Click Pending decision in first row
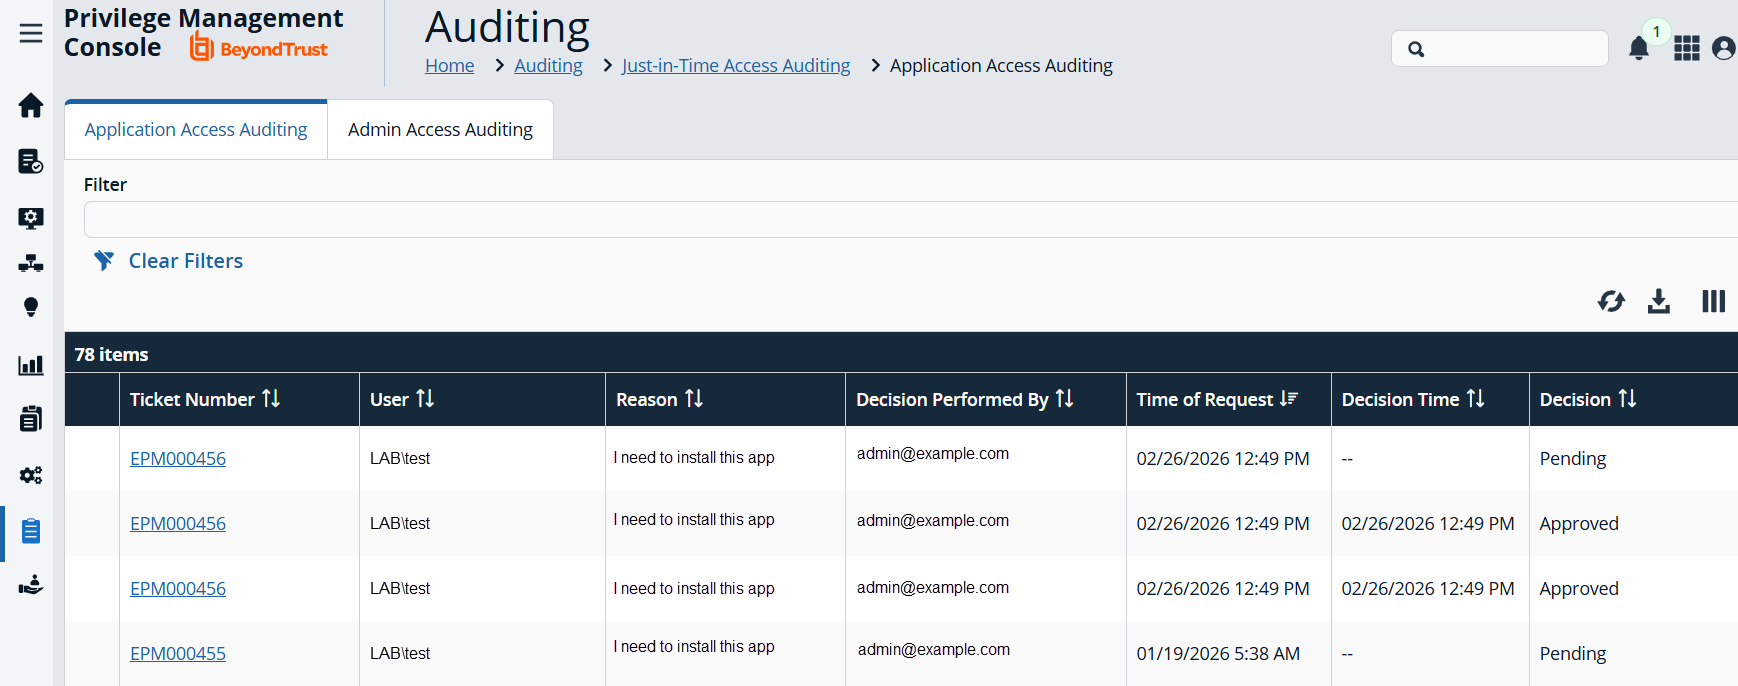The width and height of the screenshot is (1738, 686). click(1573, 459)
